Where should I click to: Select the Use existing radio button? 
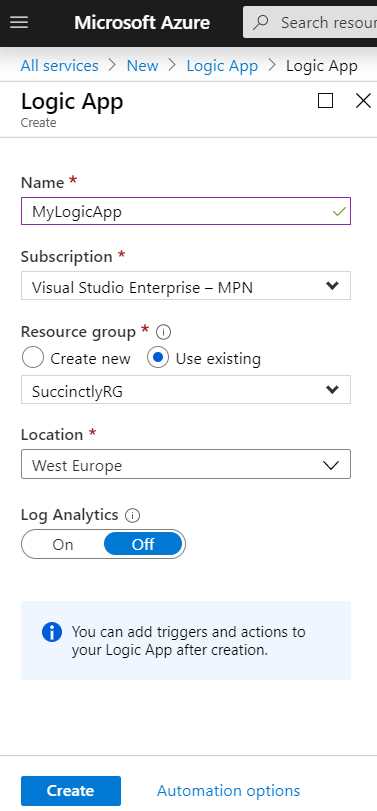click(x=157, y=358)
